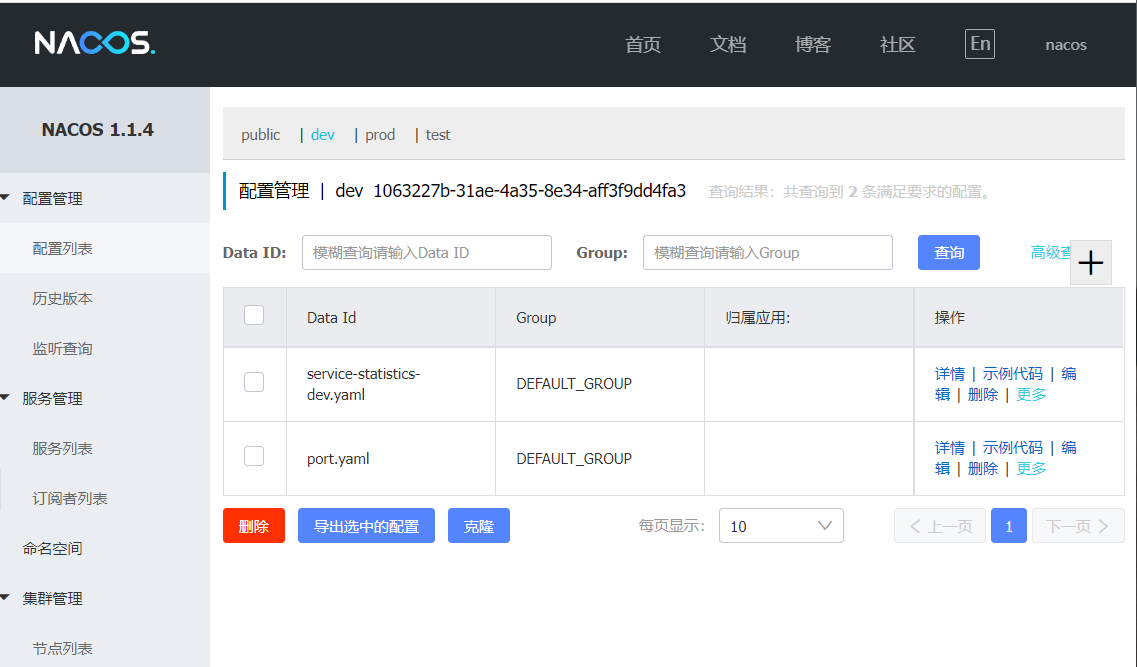Image resolution: width=1137 pixels, height=667 pixels.
Task: Collapse the 配置管理 sidebar section arrow
Action: pos(6,197)
